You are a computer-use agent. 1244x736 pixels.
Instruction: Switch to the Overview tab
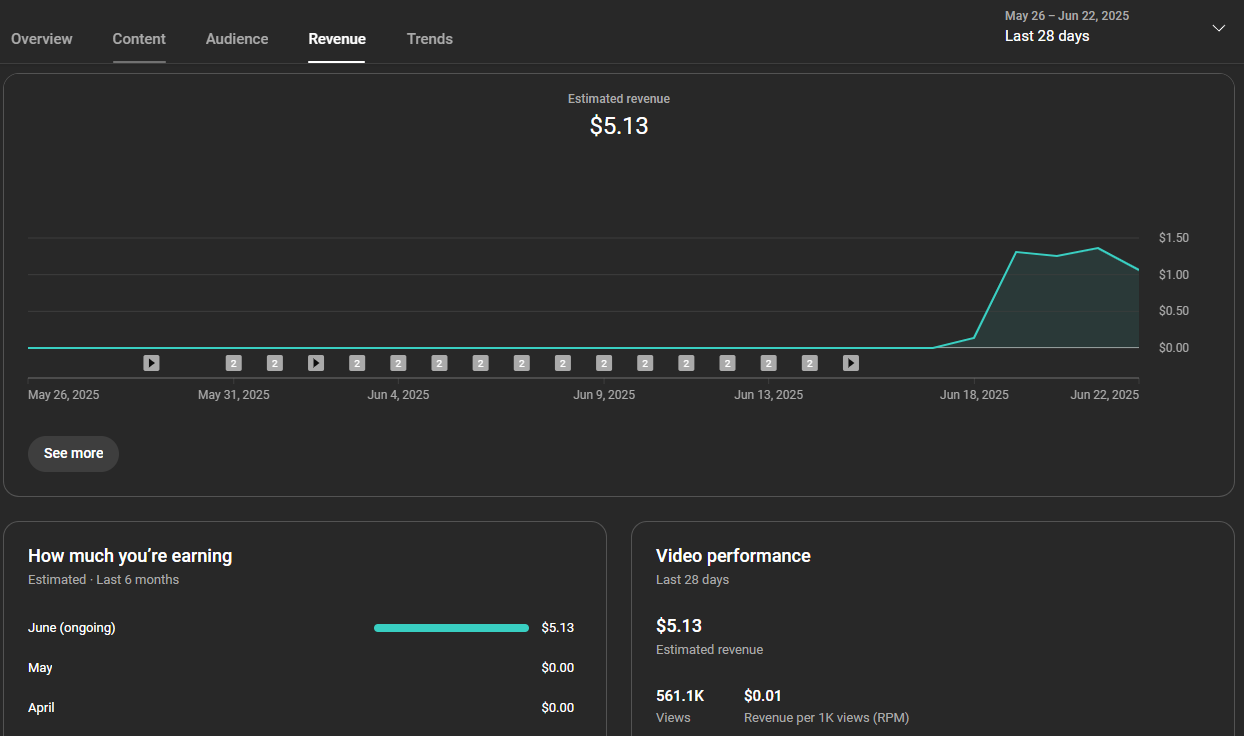tap(42, 39)
